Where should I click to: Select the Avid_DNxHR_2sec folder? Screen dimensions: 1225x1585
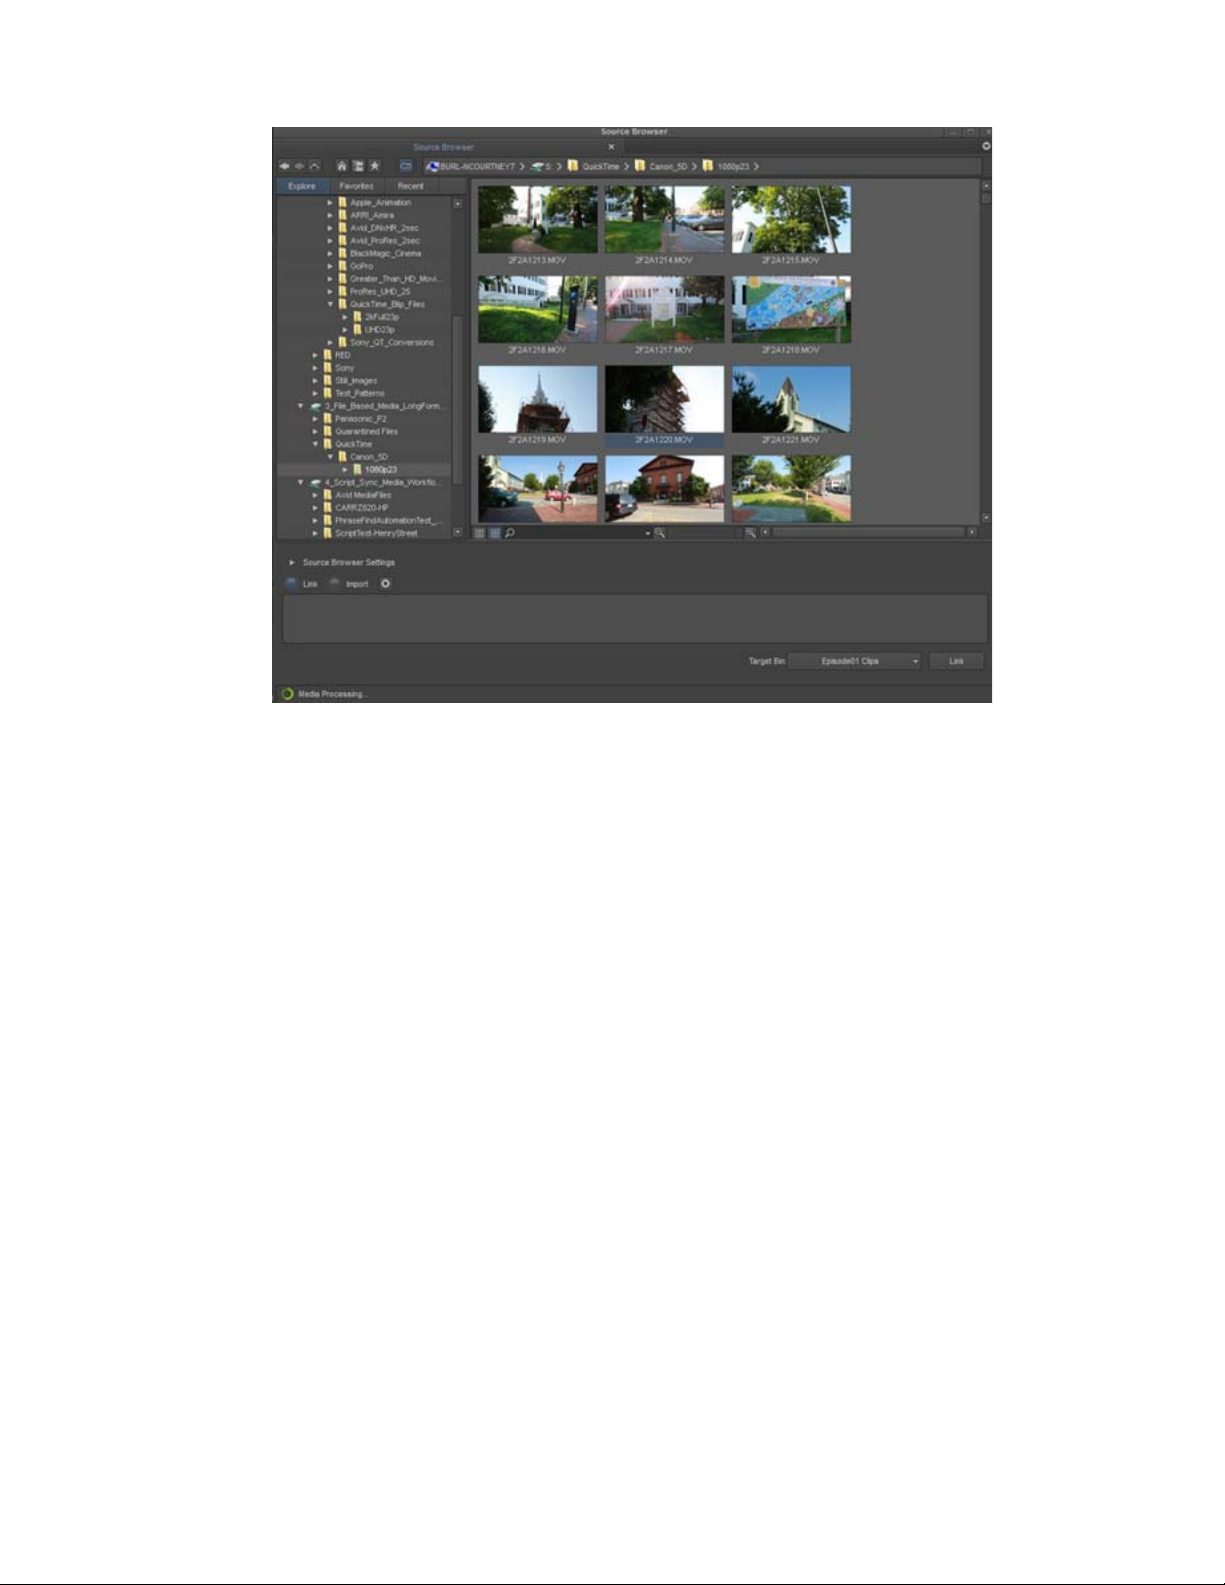point(385,228)
